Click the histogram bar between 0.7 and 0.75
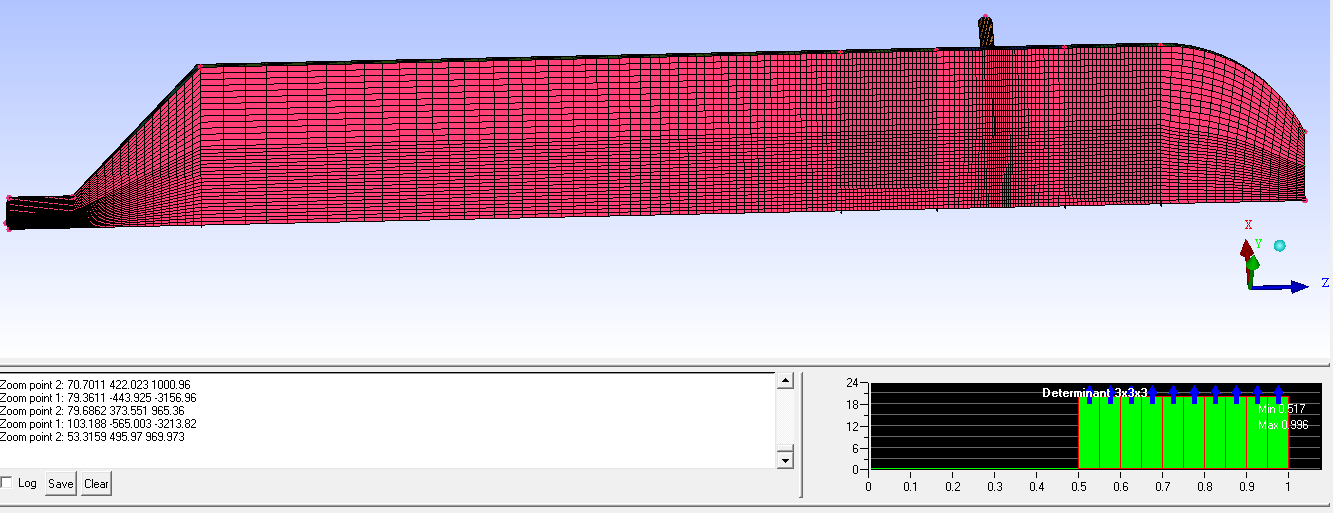This screenshot has width=1333, height=513. 1172,435
